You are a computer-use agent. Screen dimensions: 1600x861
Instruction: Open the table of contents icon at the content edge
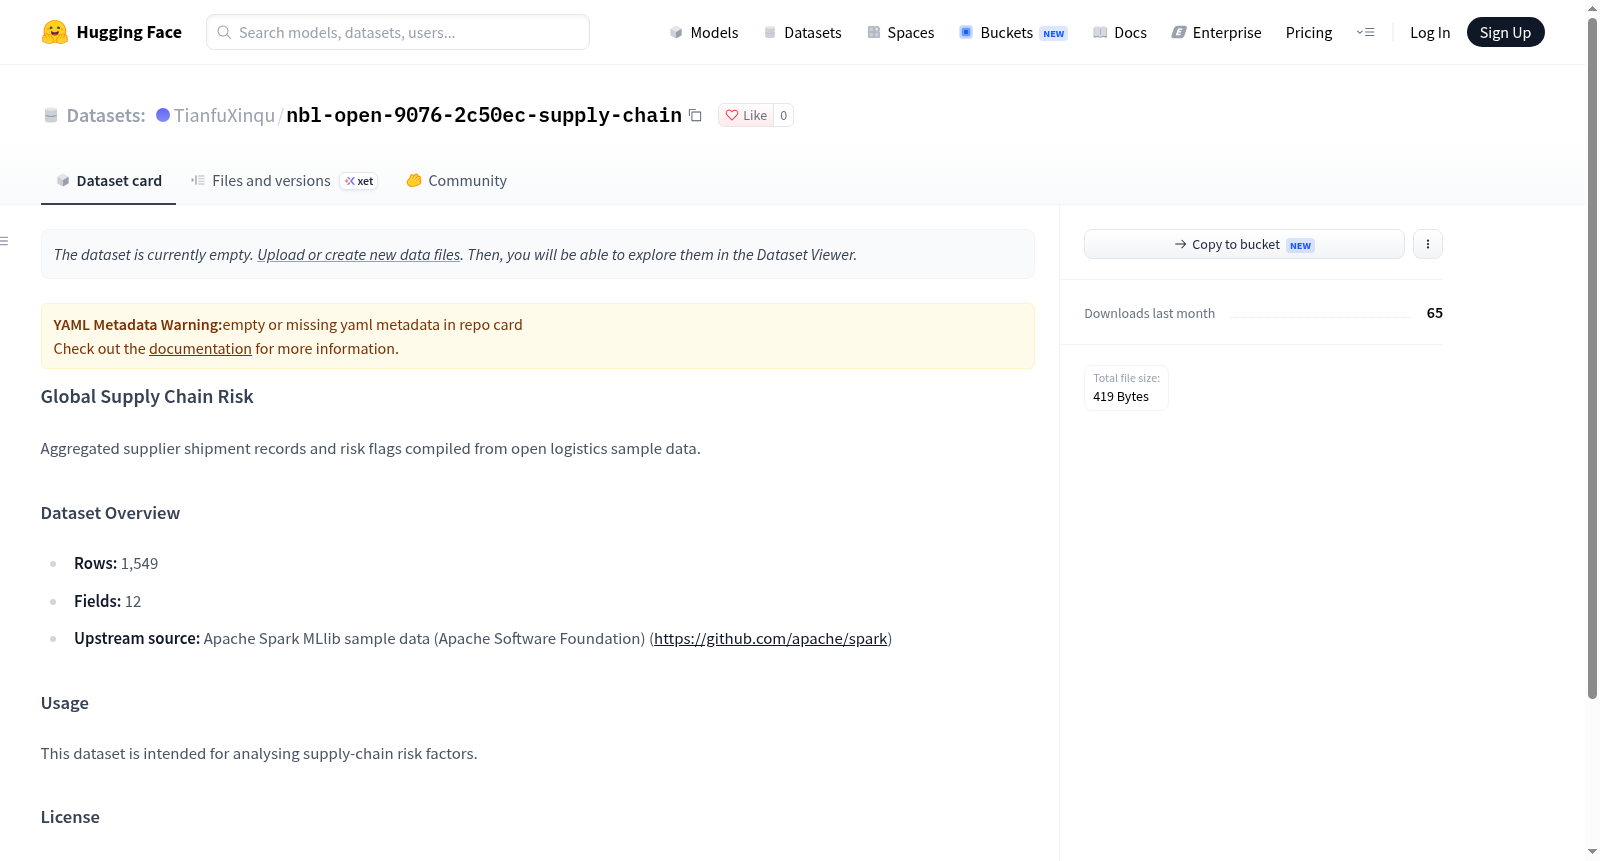5,241
